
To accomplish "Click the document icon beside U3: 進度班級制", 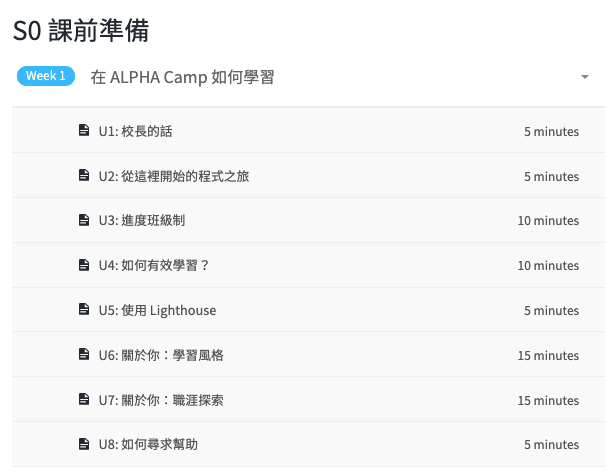I will coord(84,220).
